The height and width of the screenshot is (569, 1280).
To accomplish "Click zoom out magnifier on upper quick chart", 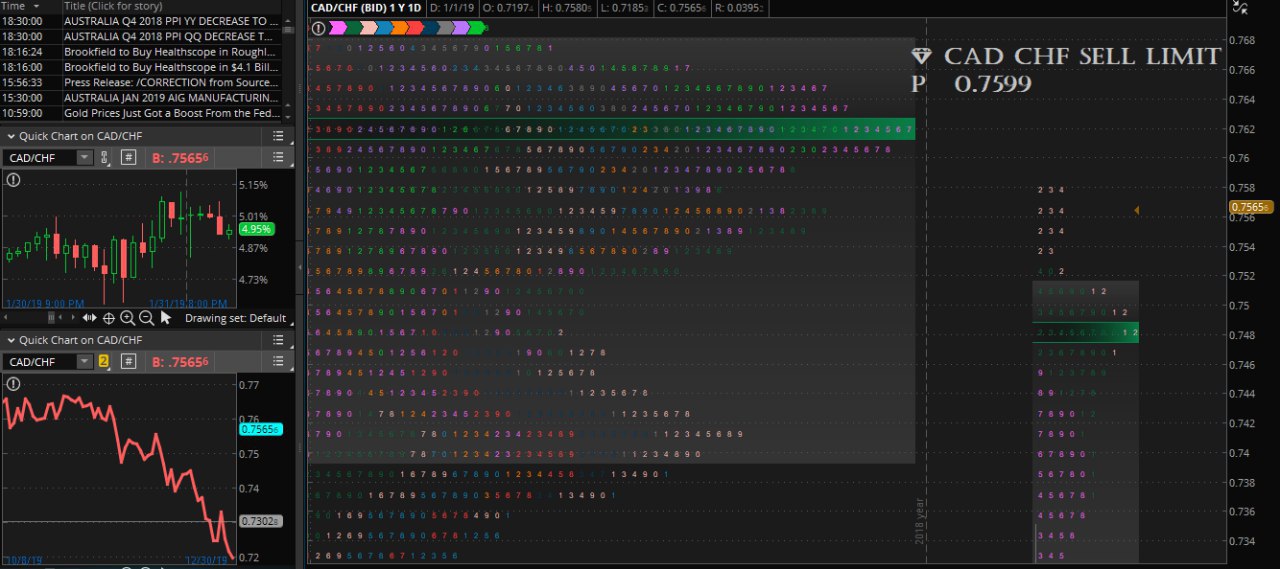I will point(146,318).
